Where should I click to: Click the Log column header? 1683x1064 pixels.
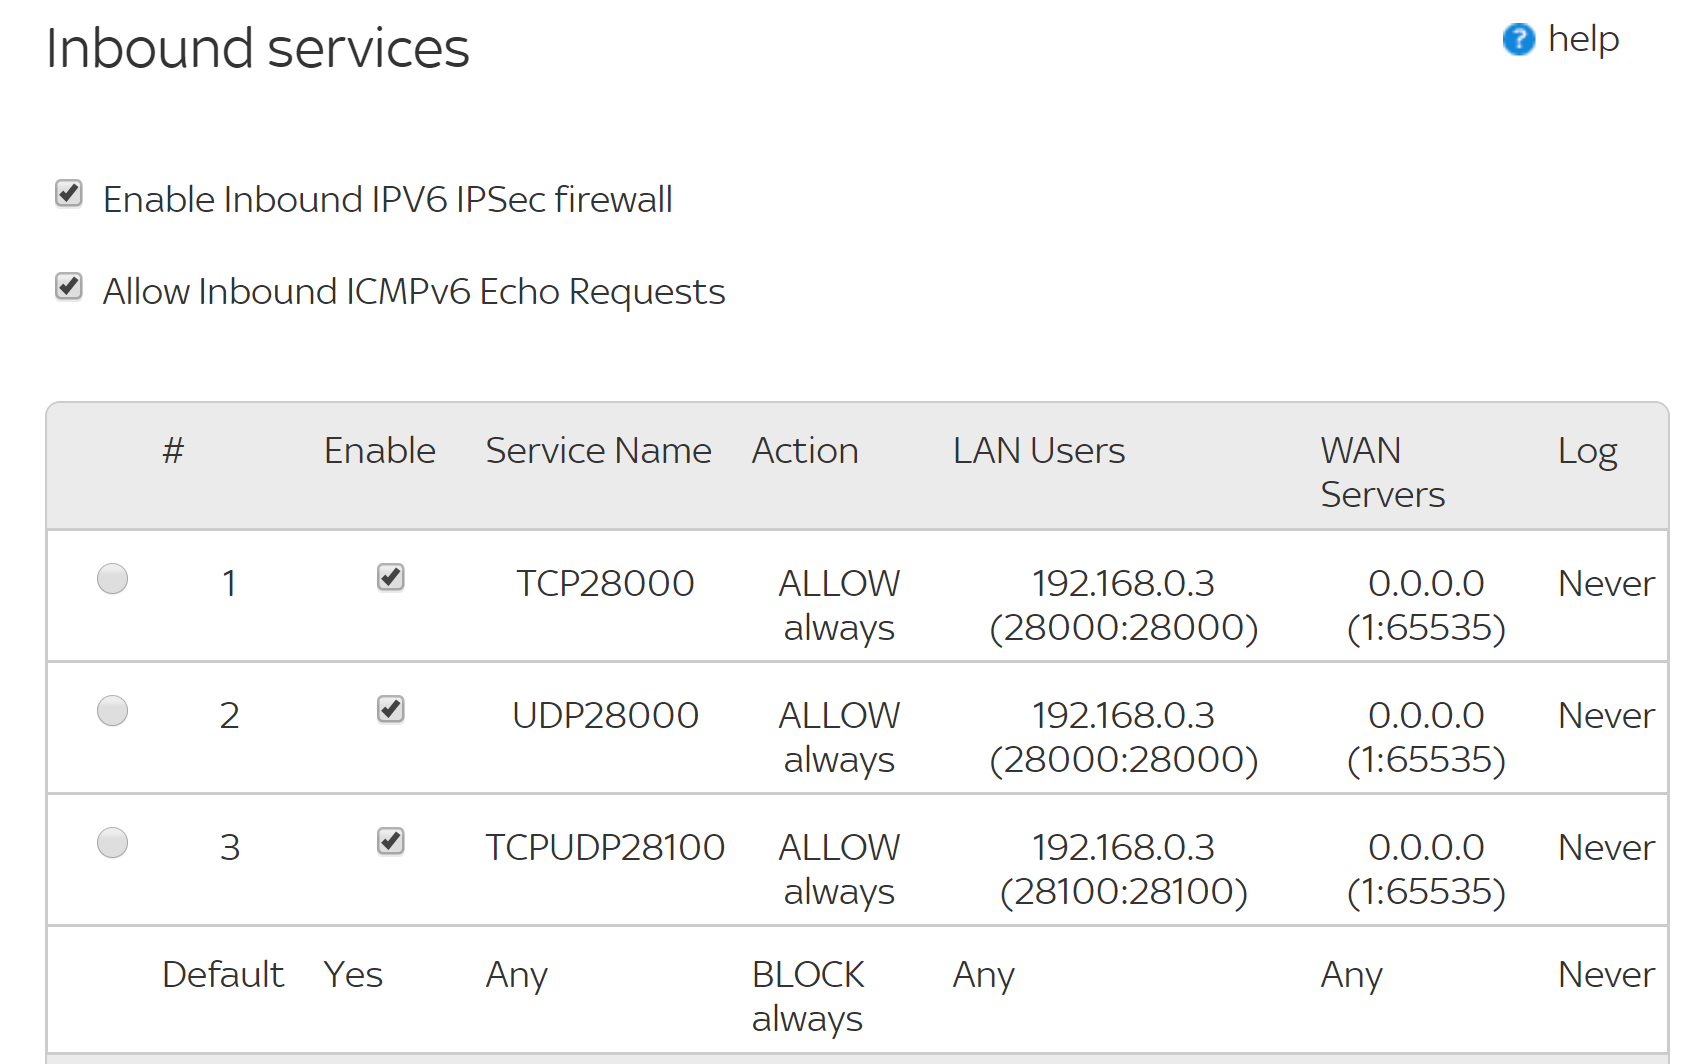click(x=1587, y=451)
